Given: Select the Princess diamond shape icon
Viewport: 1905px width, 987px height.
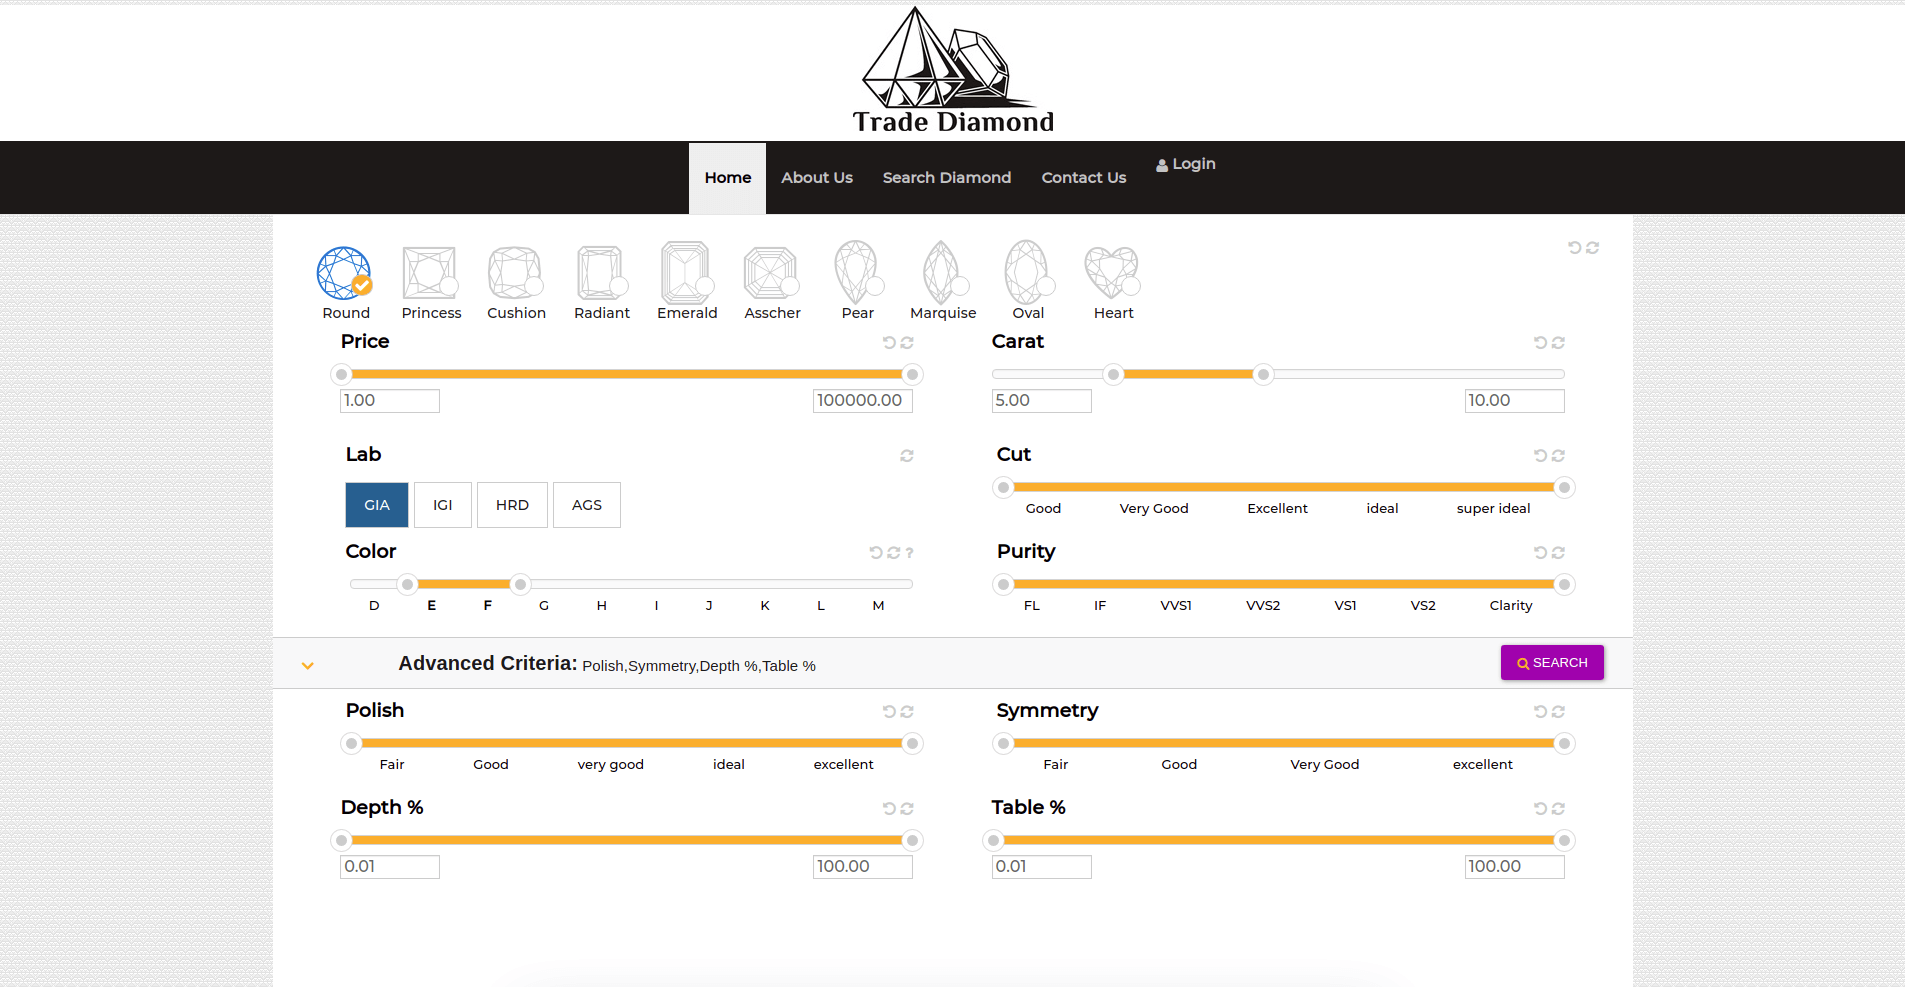Looking at the screenshot, I should tap(430, 274).
